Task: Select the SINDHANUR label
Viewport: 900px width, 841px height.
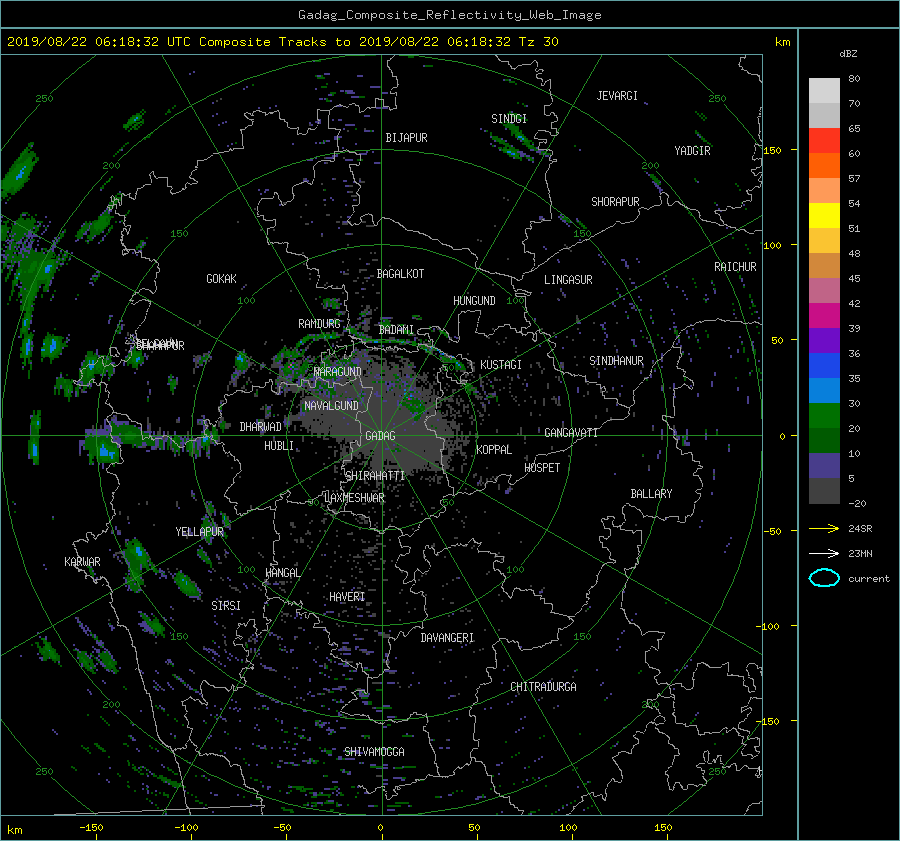Action: (x=616, y=361)
